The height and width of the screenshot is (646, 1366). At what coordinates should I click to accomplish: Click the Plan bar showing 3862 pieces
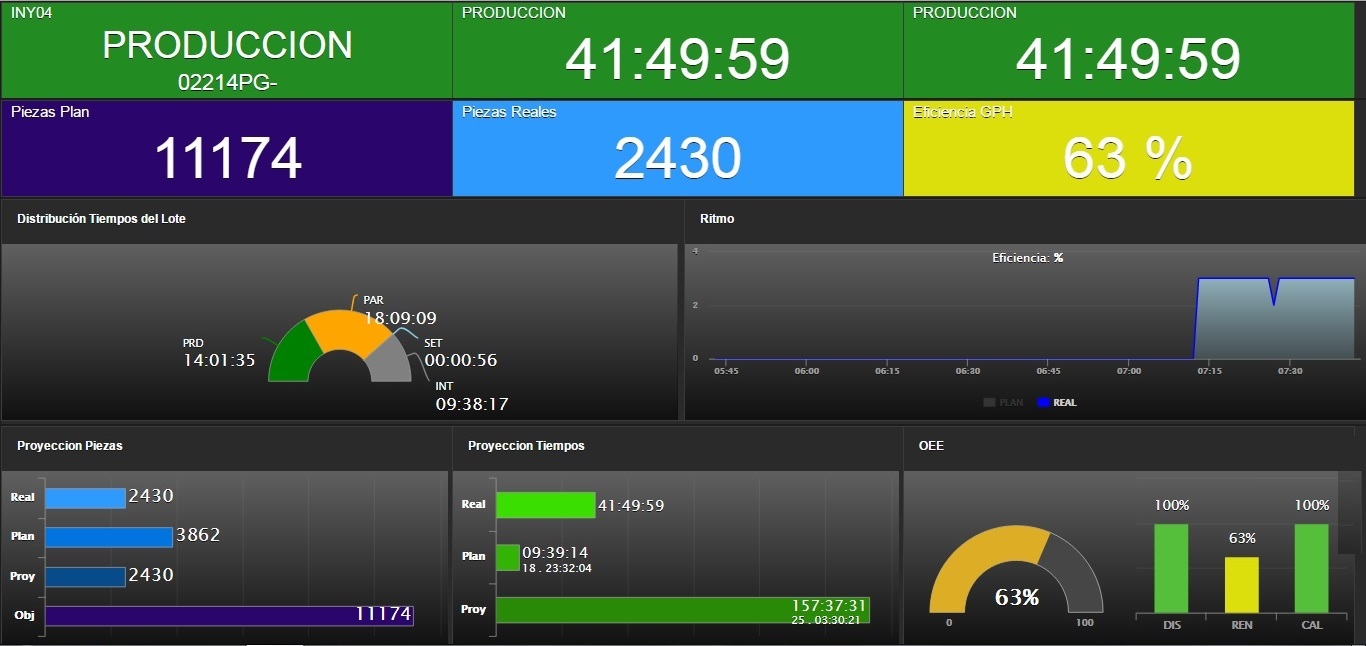[x=109, y=537]
